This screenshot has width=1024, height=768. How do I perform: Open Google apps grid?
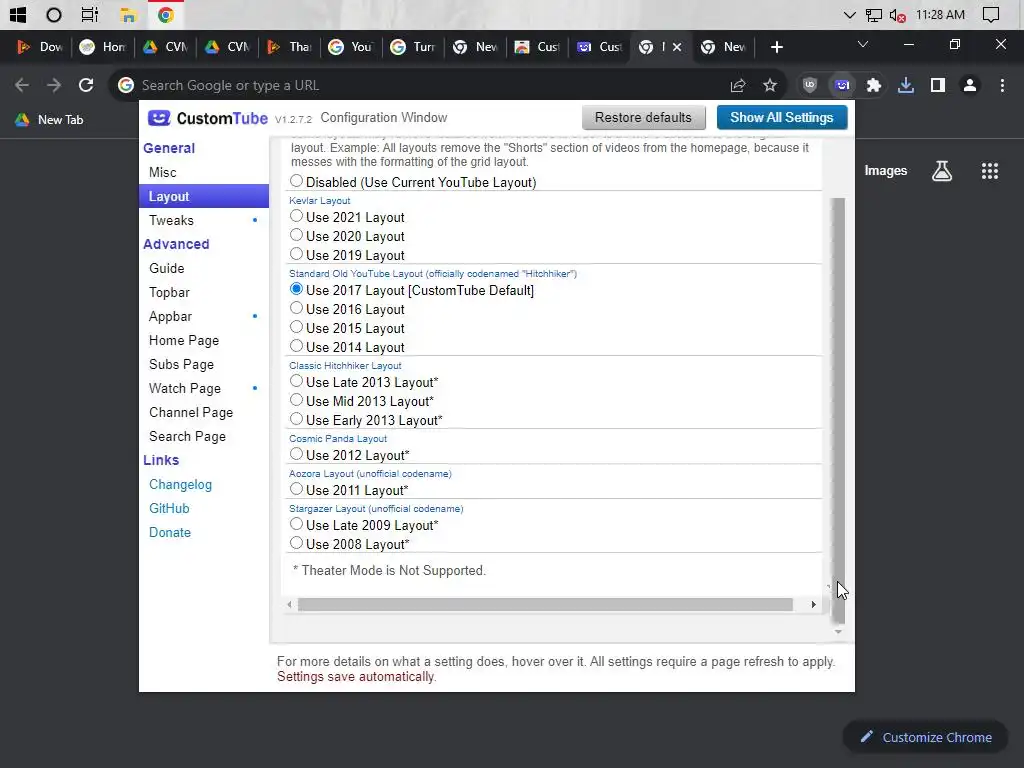coord(990,171)
